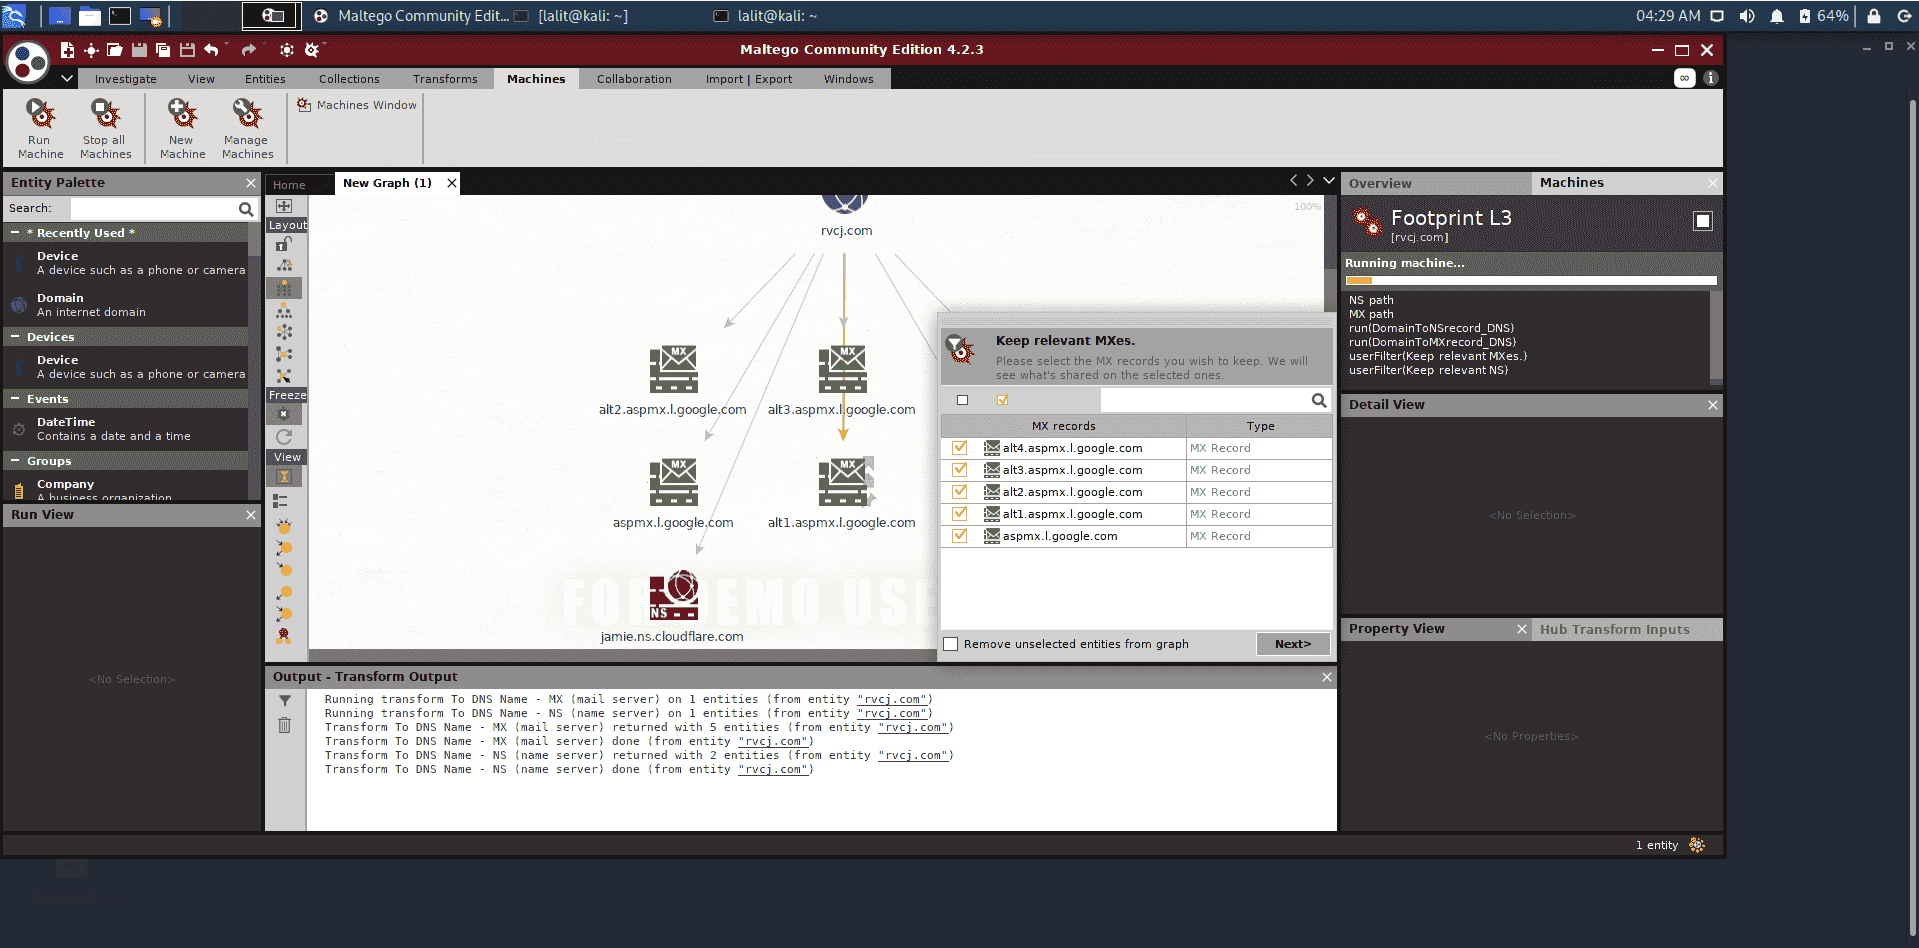Uncheck alt3.aspmx.l.google.com MX record
The width and height of the screenshot is (1919, 948).
[x=960, y=470]
